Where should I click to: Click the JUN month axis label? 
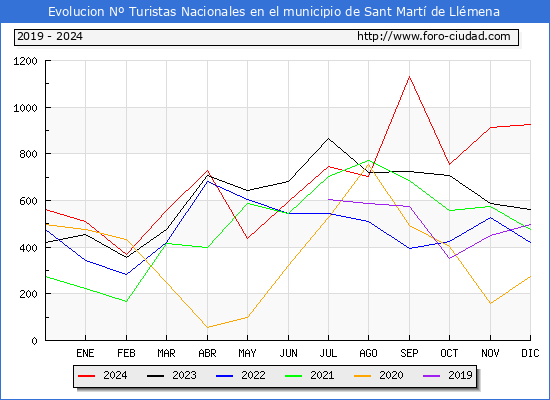click(288, 353)
